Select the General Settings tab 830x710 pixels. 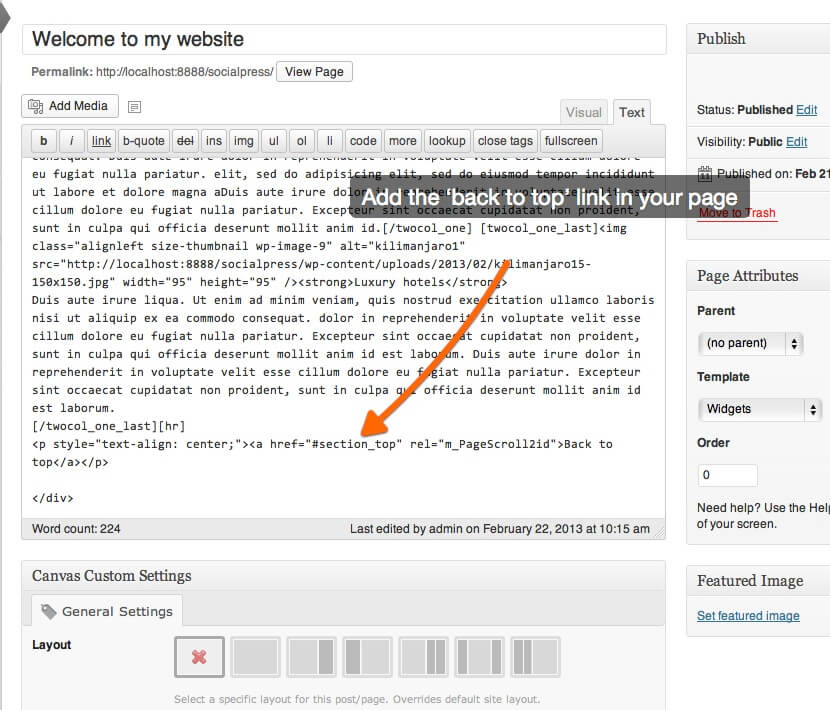click(107, 611)
